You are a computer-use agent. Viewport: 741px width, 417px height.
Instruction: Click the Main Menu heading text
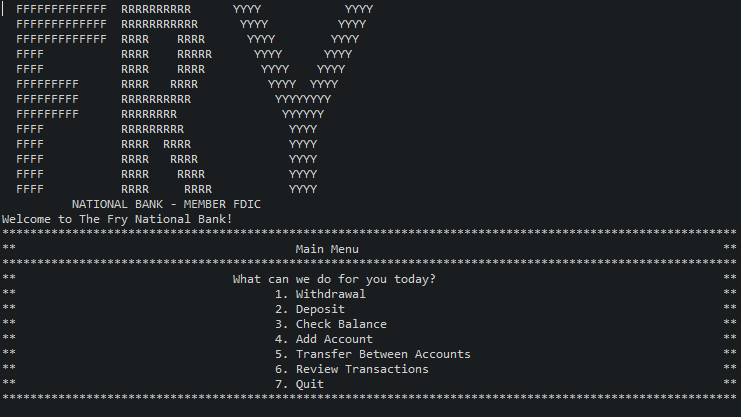[x=327, y=249]
